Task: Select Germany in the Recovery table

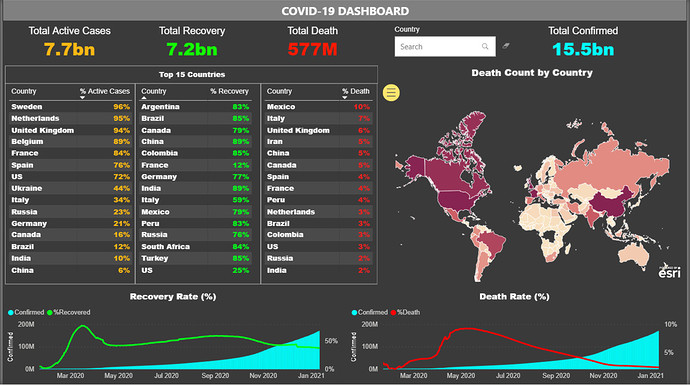Action: [x=159, y=176]
